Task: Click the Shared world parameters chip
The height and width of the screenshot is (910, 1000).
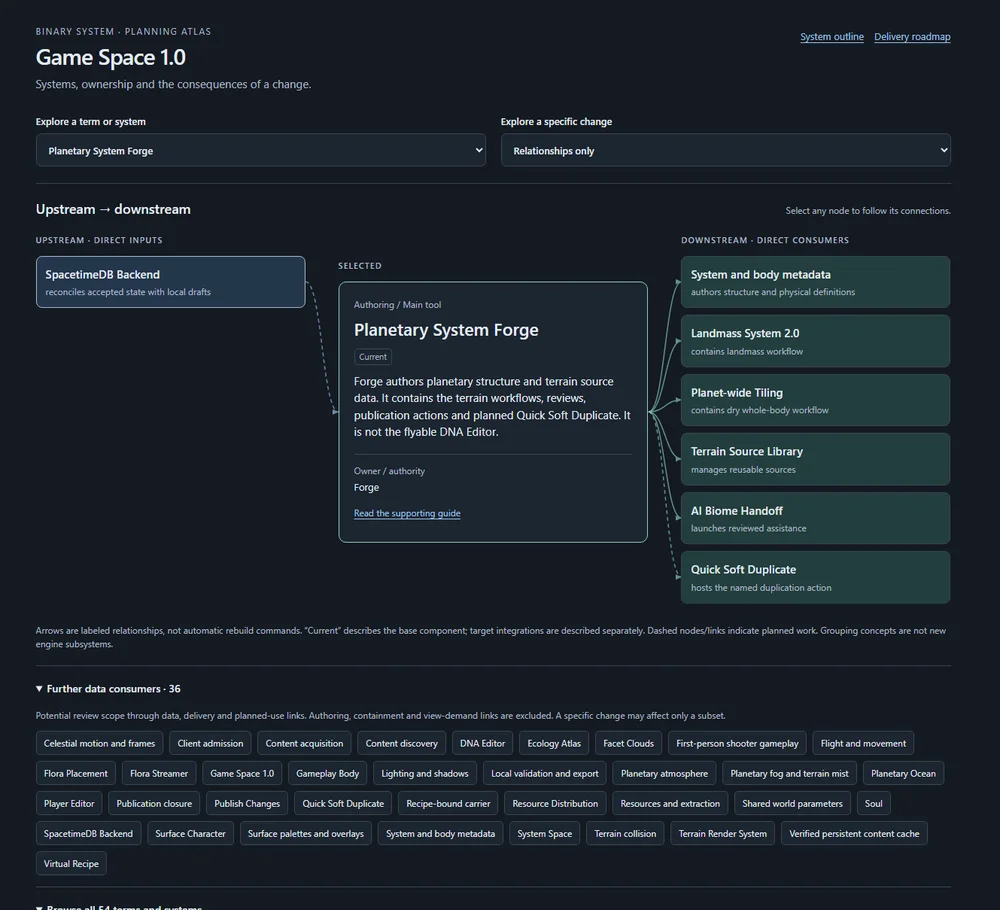Action: (792, 804)
